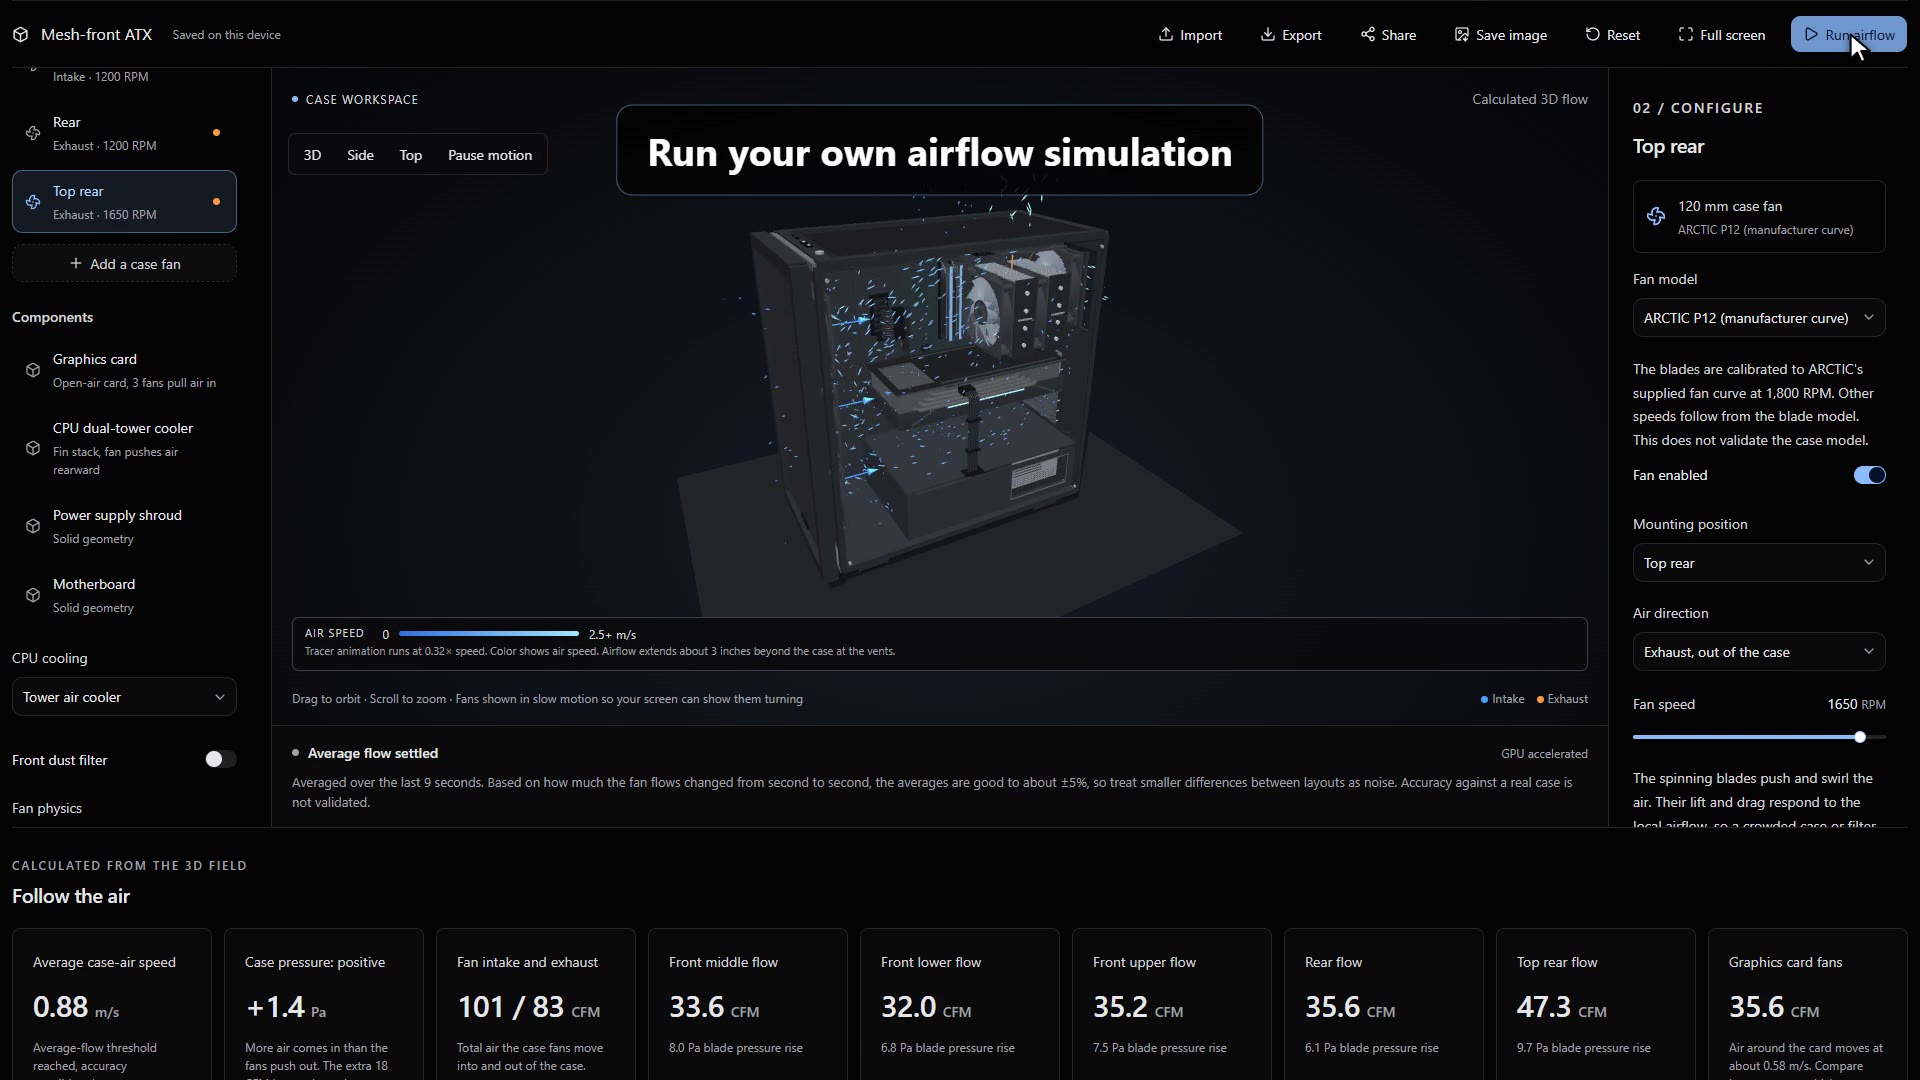
Task: Click the Run airflow play icon
Action: point(1811,34)
